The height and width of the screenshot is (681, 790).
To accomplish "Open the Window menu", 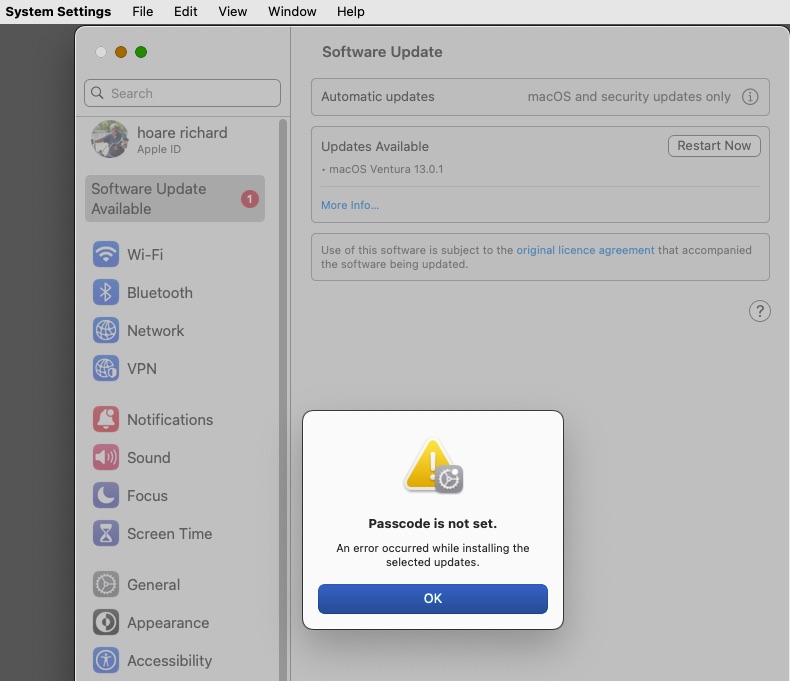I will 292,11.
